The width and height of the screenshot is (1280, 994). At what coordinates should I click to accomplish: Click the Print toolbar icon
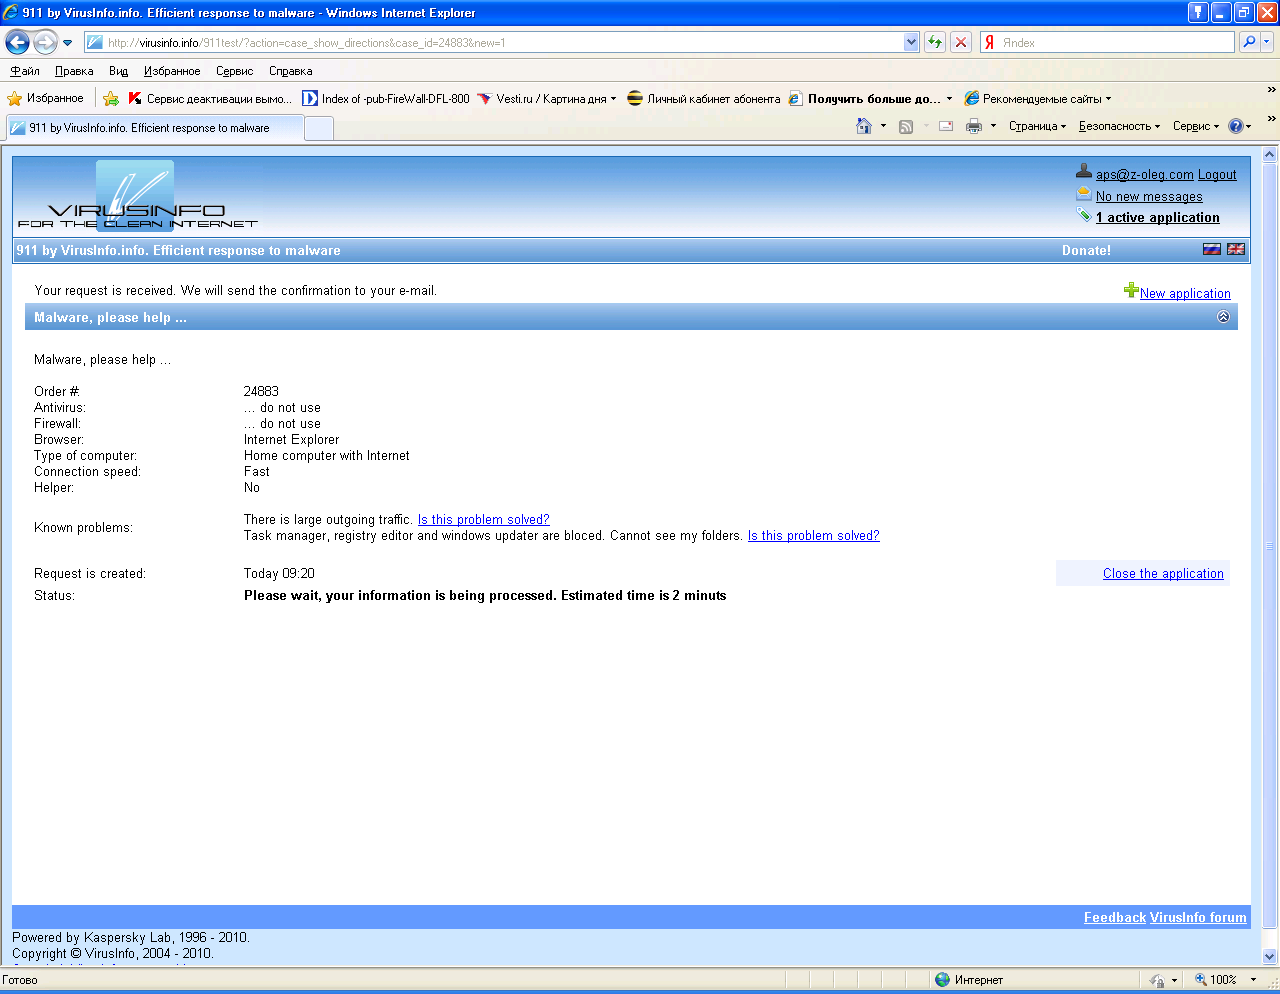974,126
